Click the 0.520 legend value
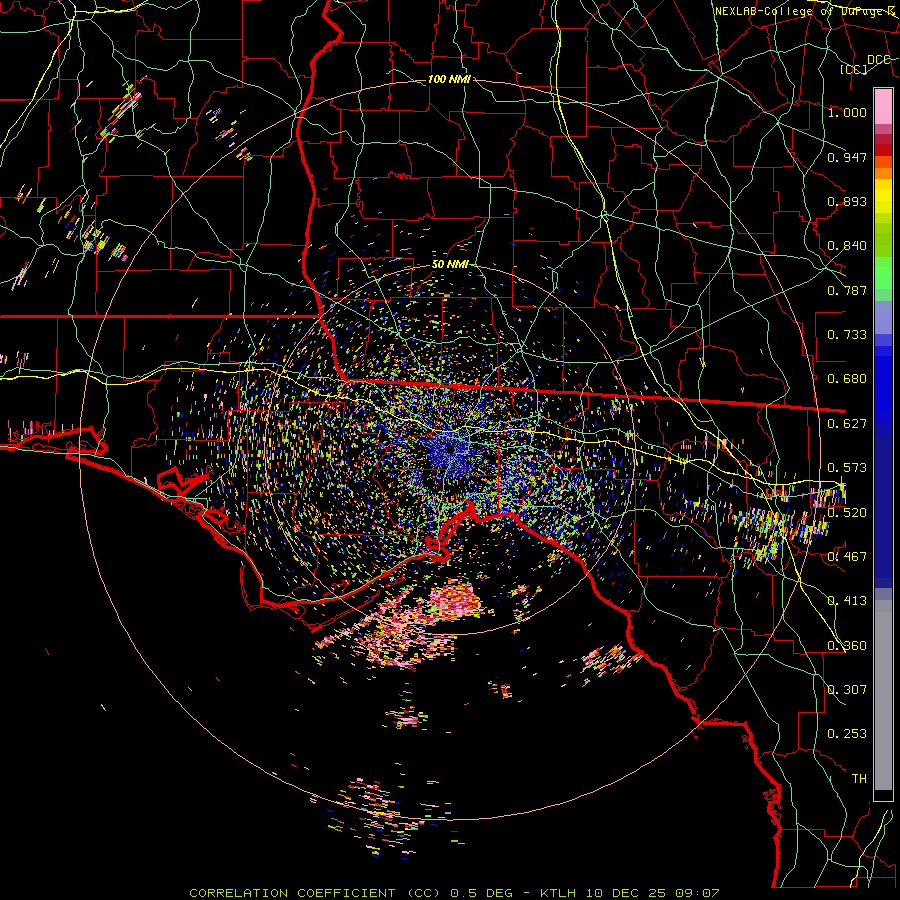900x900 pixels. tap(847, 512)
